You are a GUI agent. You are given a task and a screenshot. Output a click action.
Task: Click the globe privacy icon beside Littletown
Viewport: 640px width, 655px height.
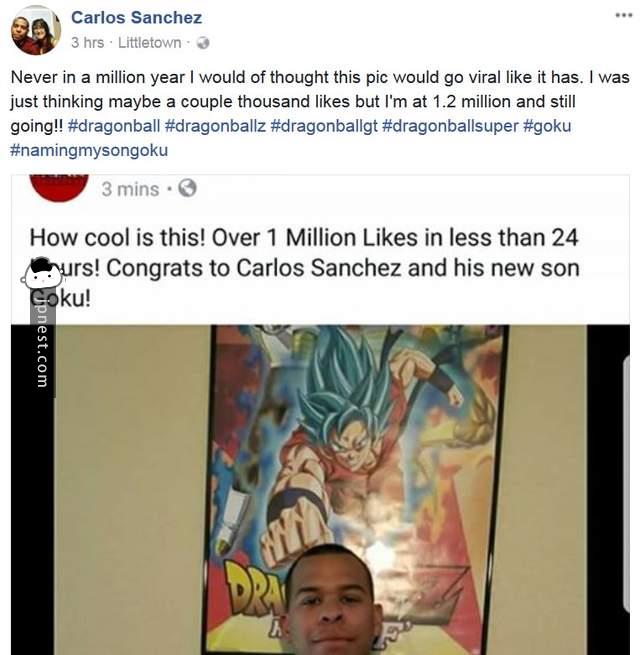203,43
